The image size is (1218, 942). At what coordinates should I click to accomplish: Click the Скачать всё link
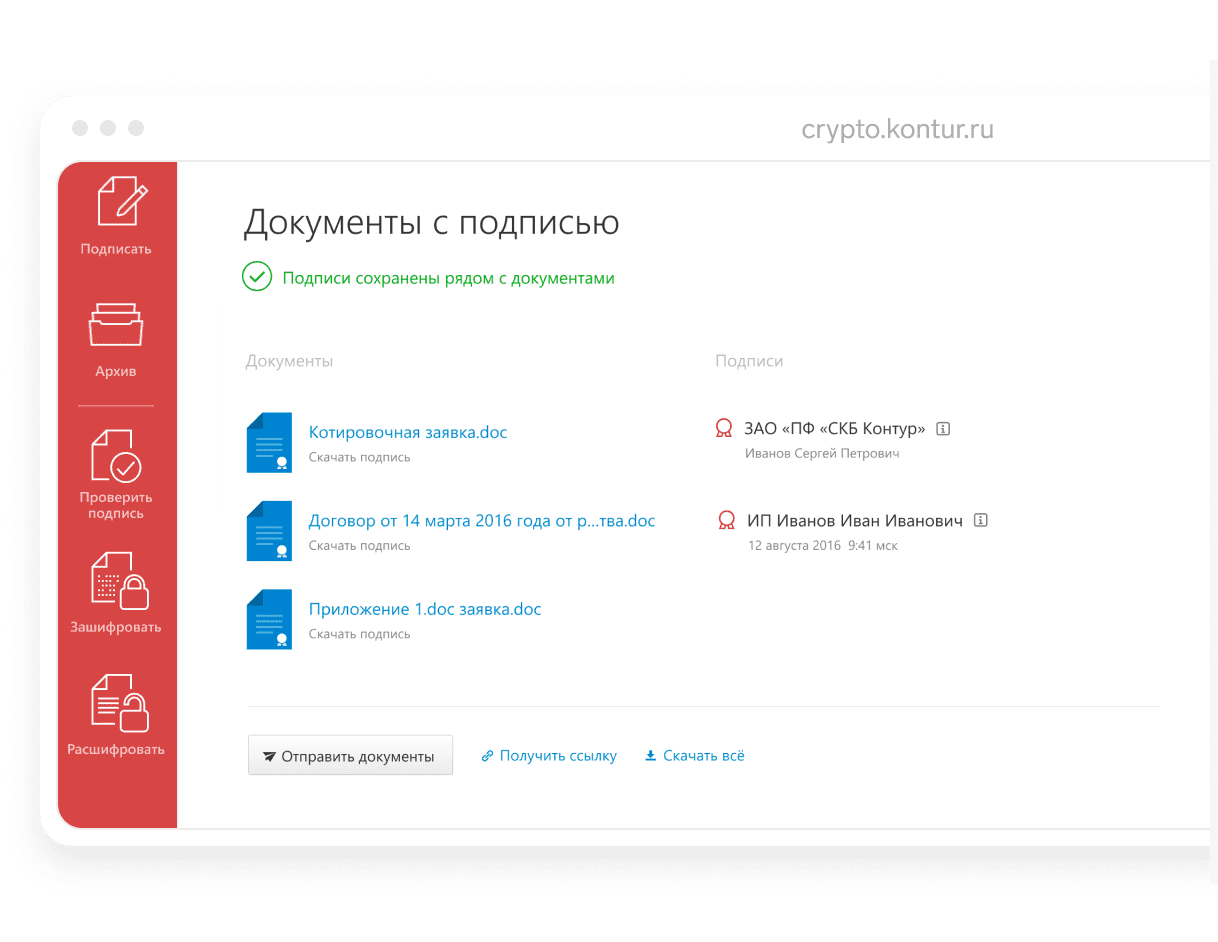694,756
